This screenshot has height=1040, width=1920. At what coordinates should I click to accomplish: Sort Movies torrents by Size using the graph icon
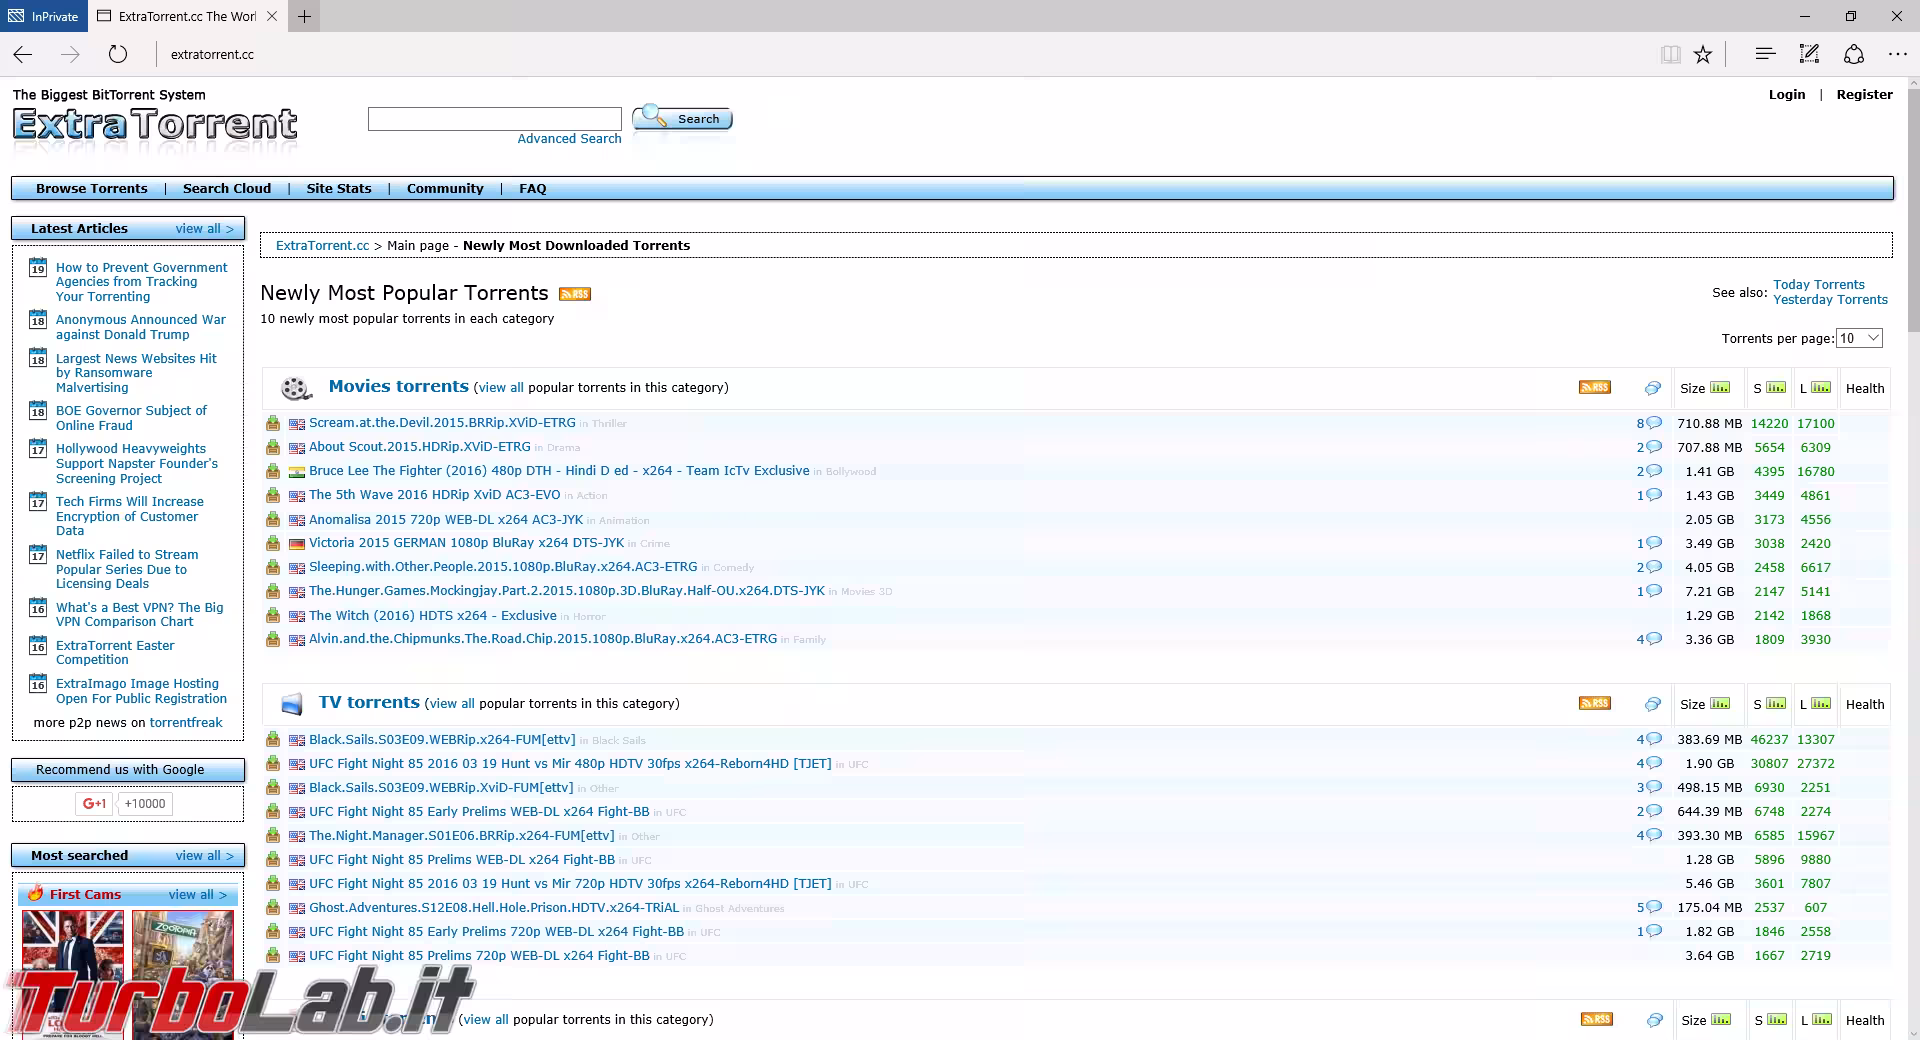pos(1721,388)
